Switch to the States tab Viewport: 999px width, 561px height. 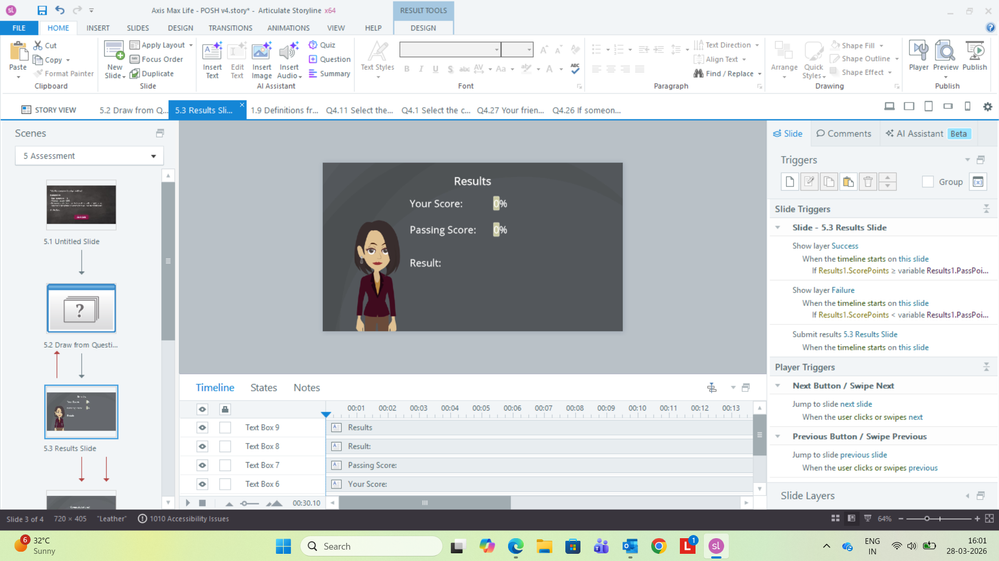(263, 388)
